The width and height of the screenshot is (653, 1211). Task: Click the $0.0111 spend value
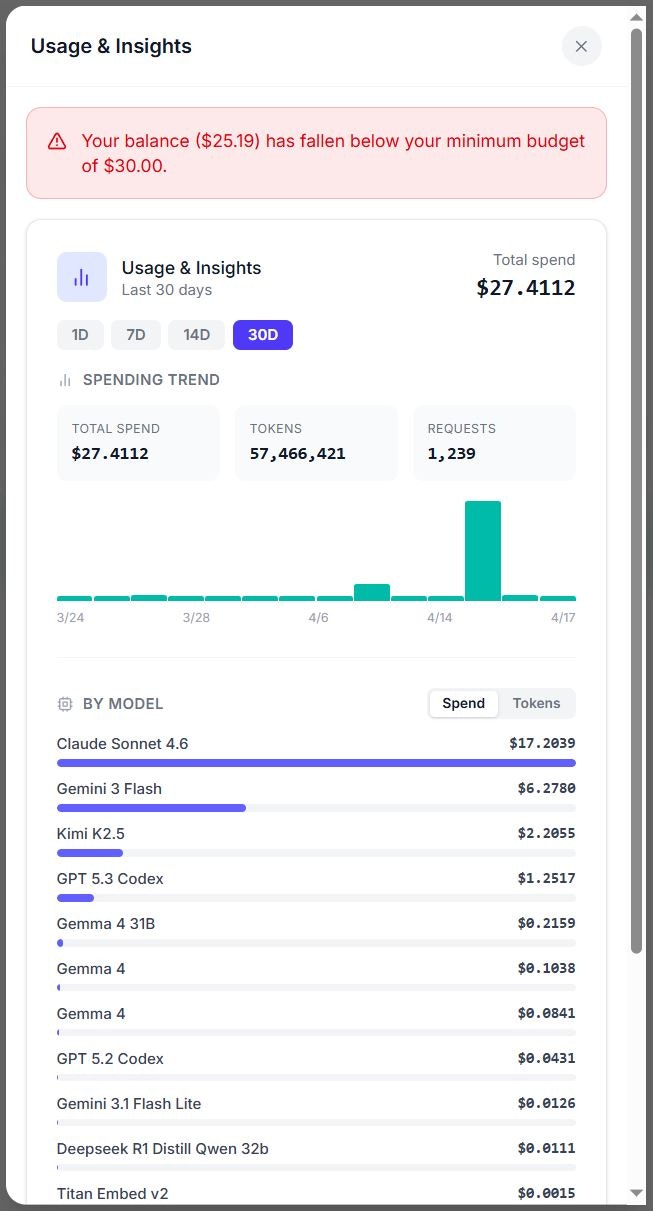[x=546, y=1149]
